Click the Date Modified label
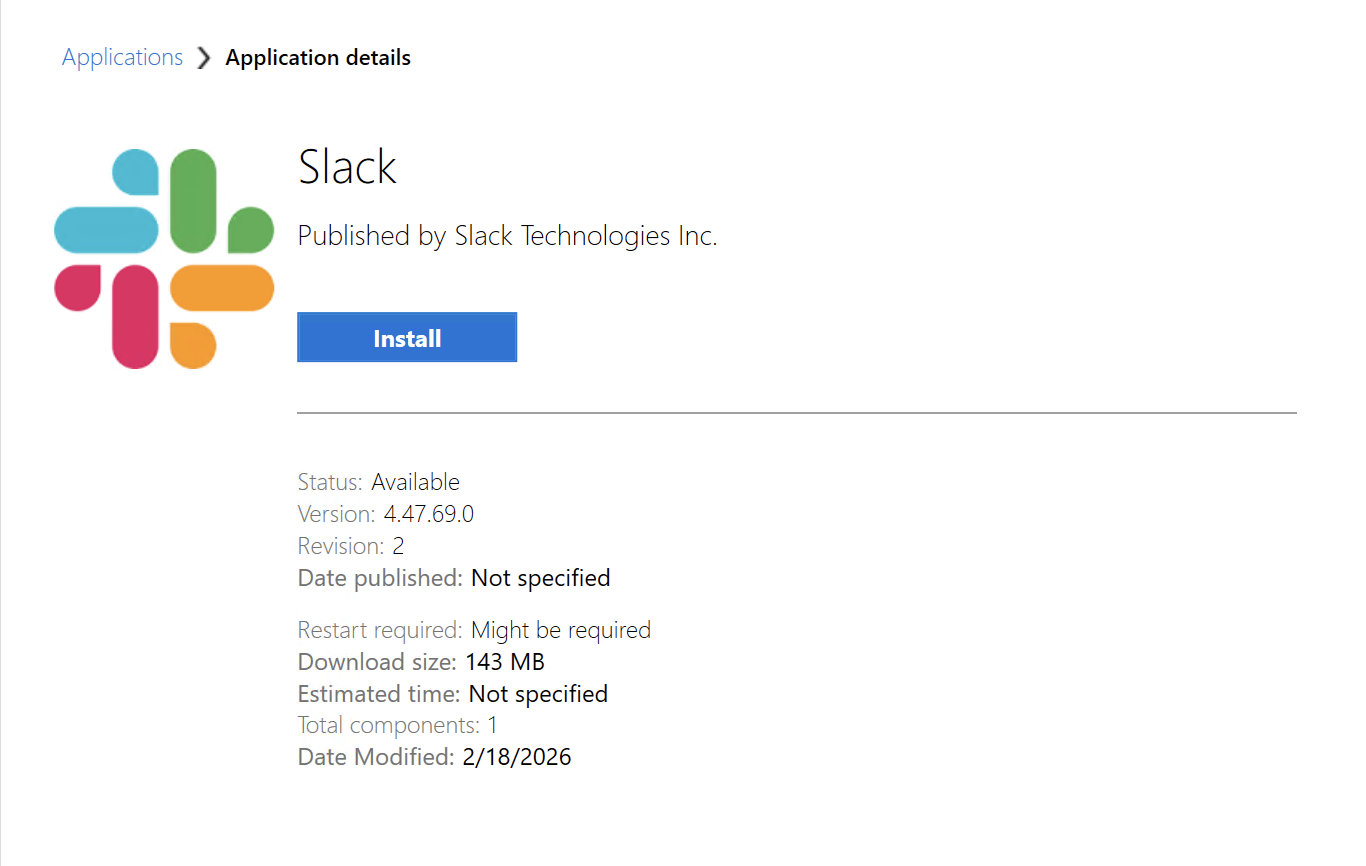1366x866 pixels. click(376, 757)
